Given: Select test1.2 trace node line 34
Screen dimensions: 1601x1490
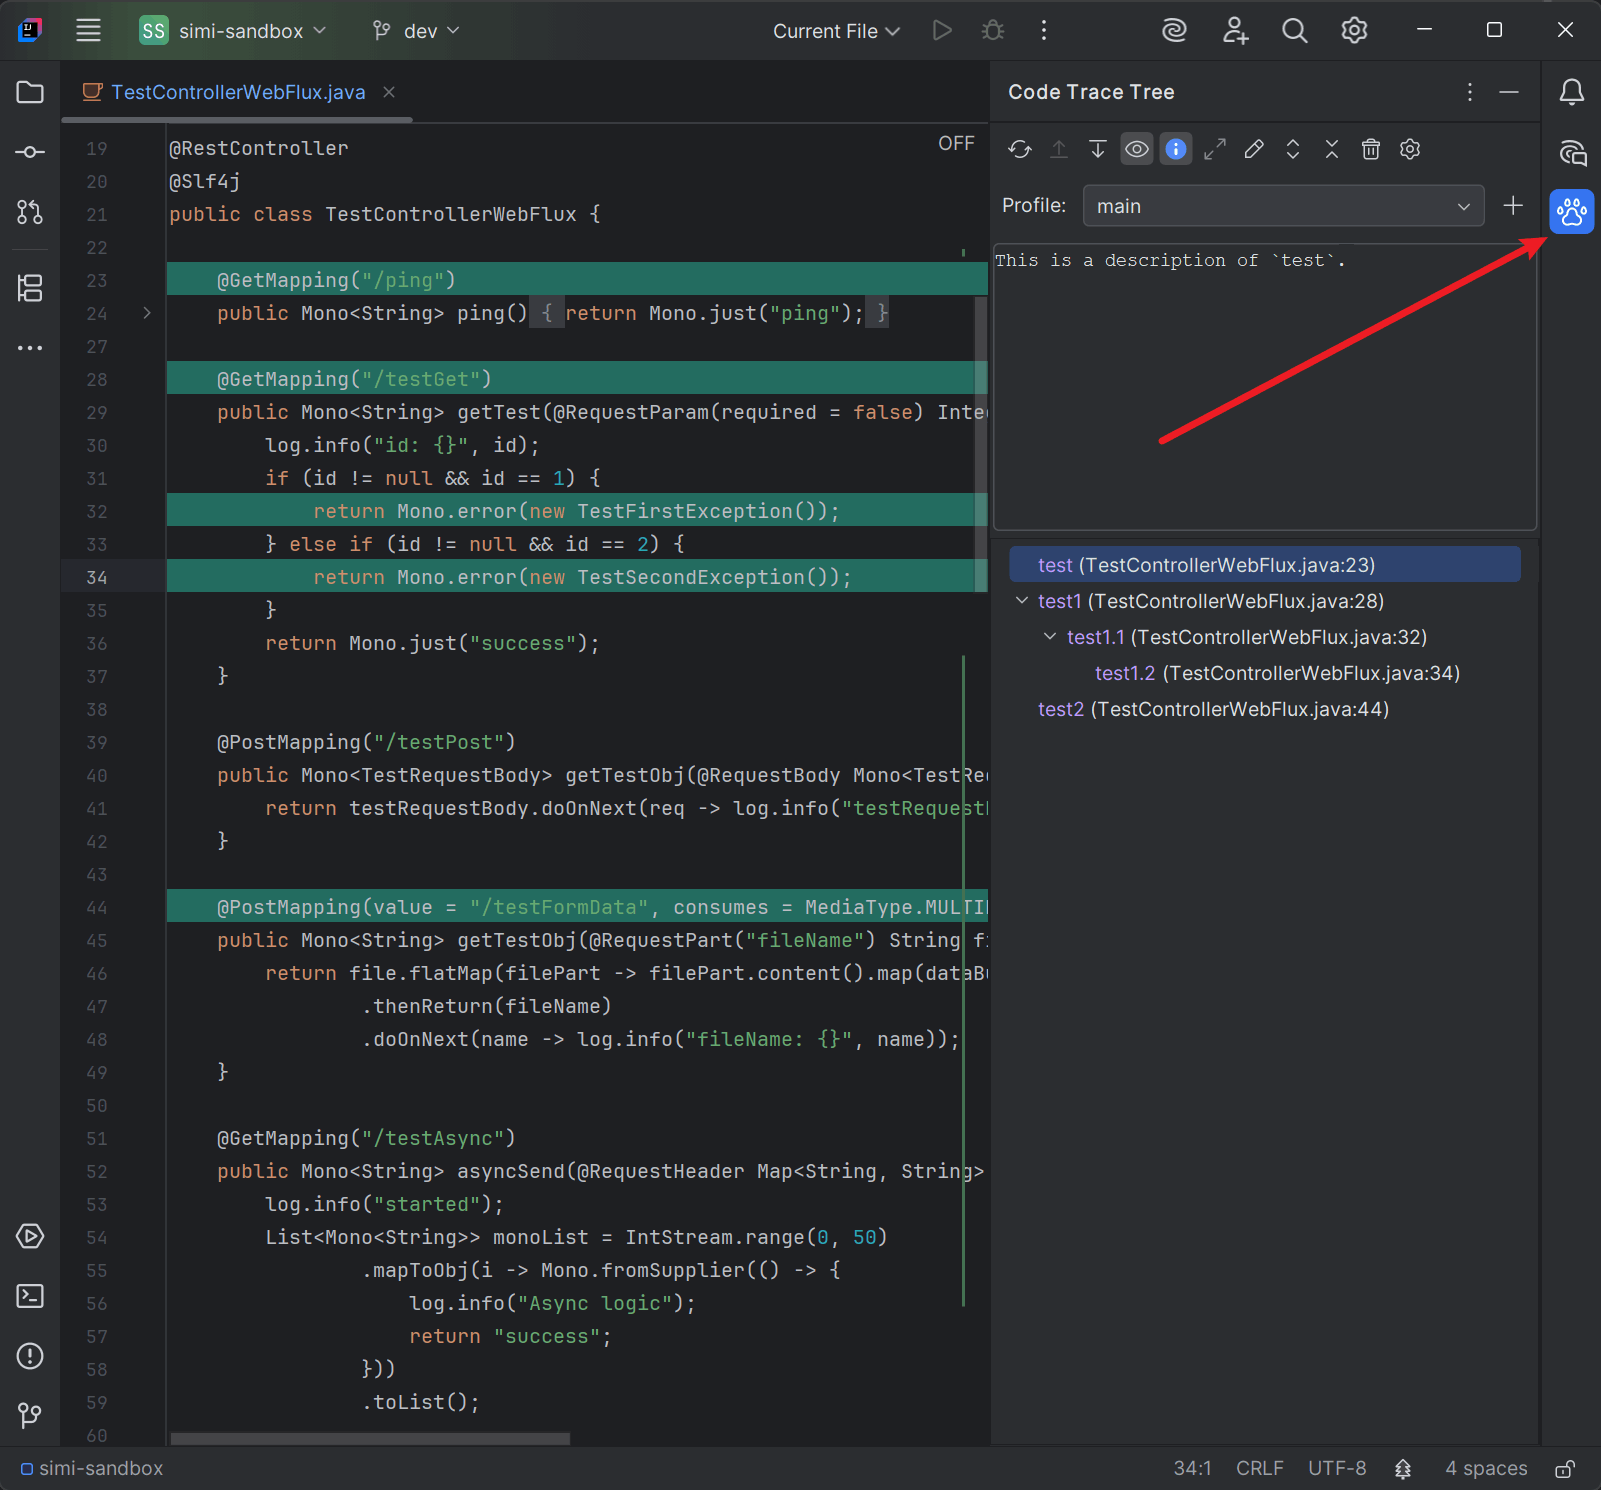Looking at the screenshot, I should [1277, 673].
